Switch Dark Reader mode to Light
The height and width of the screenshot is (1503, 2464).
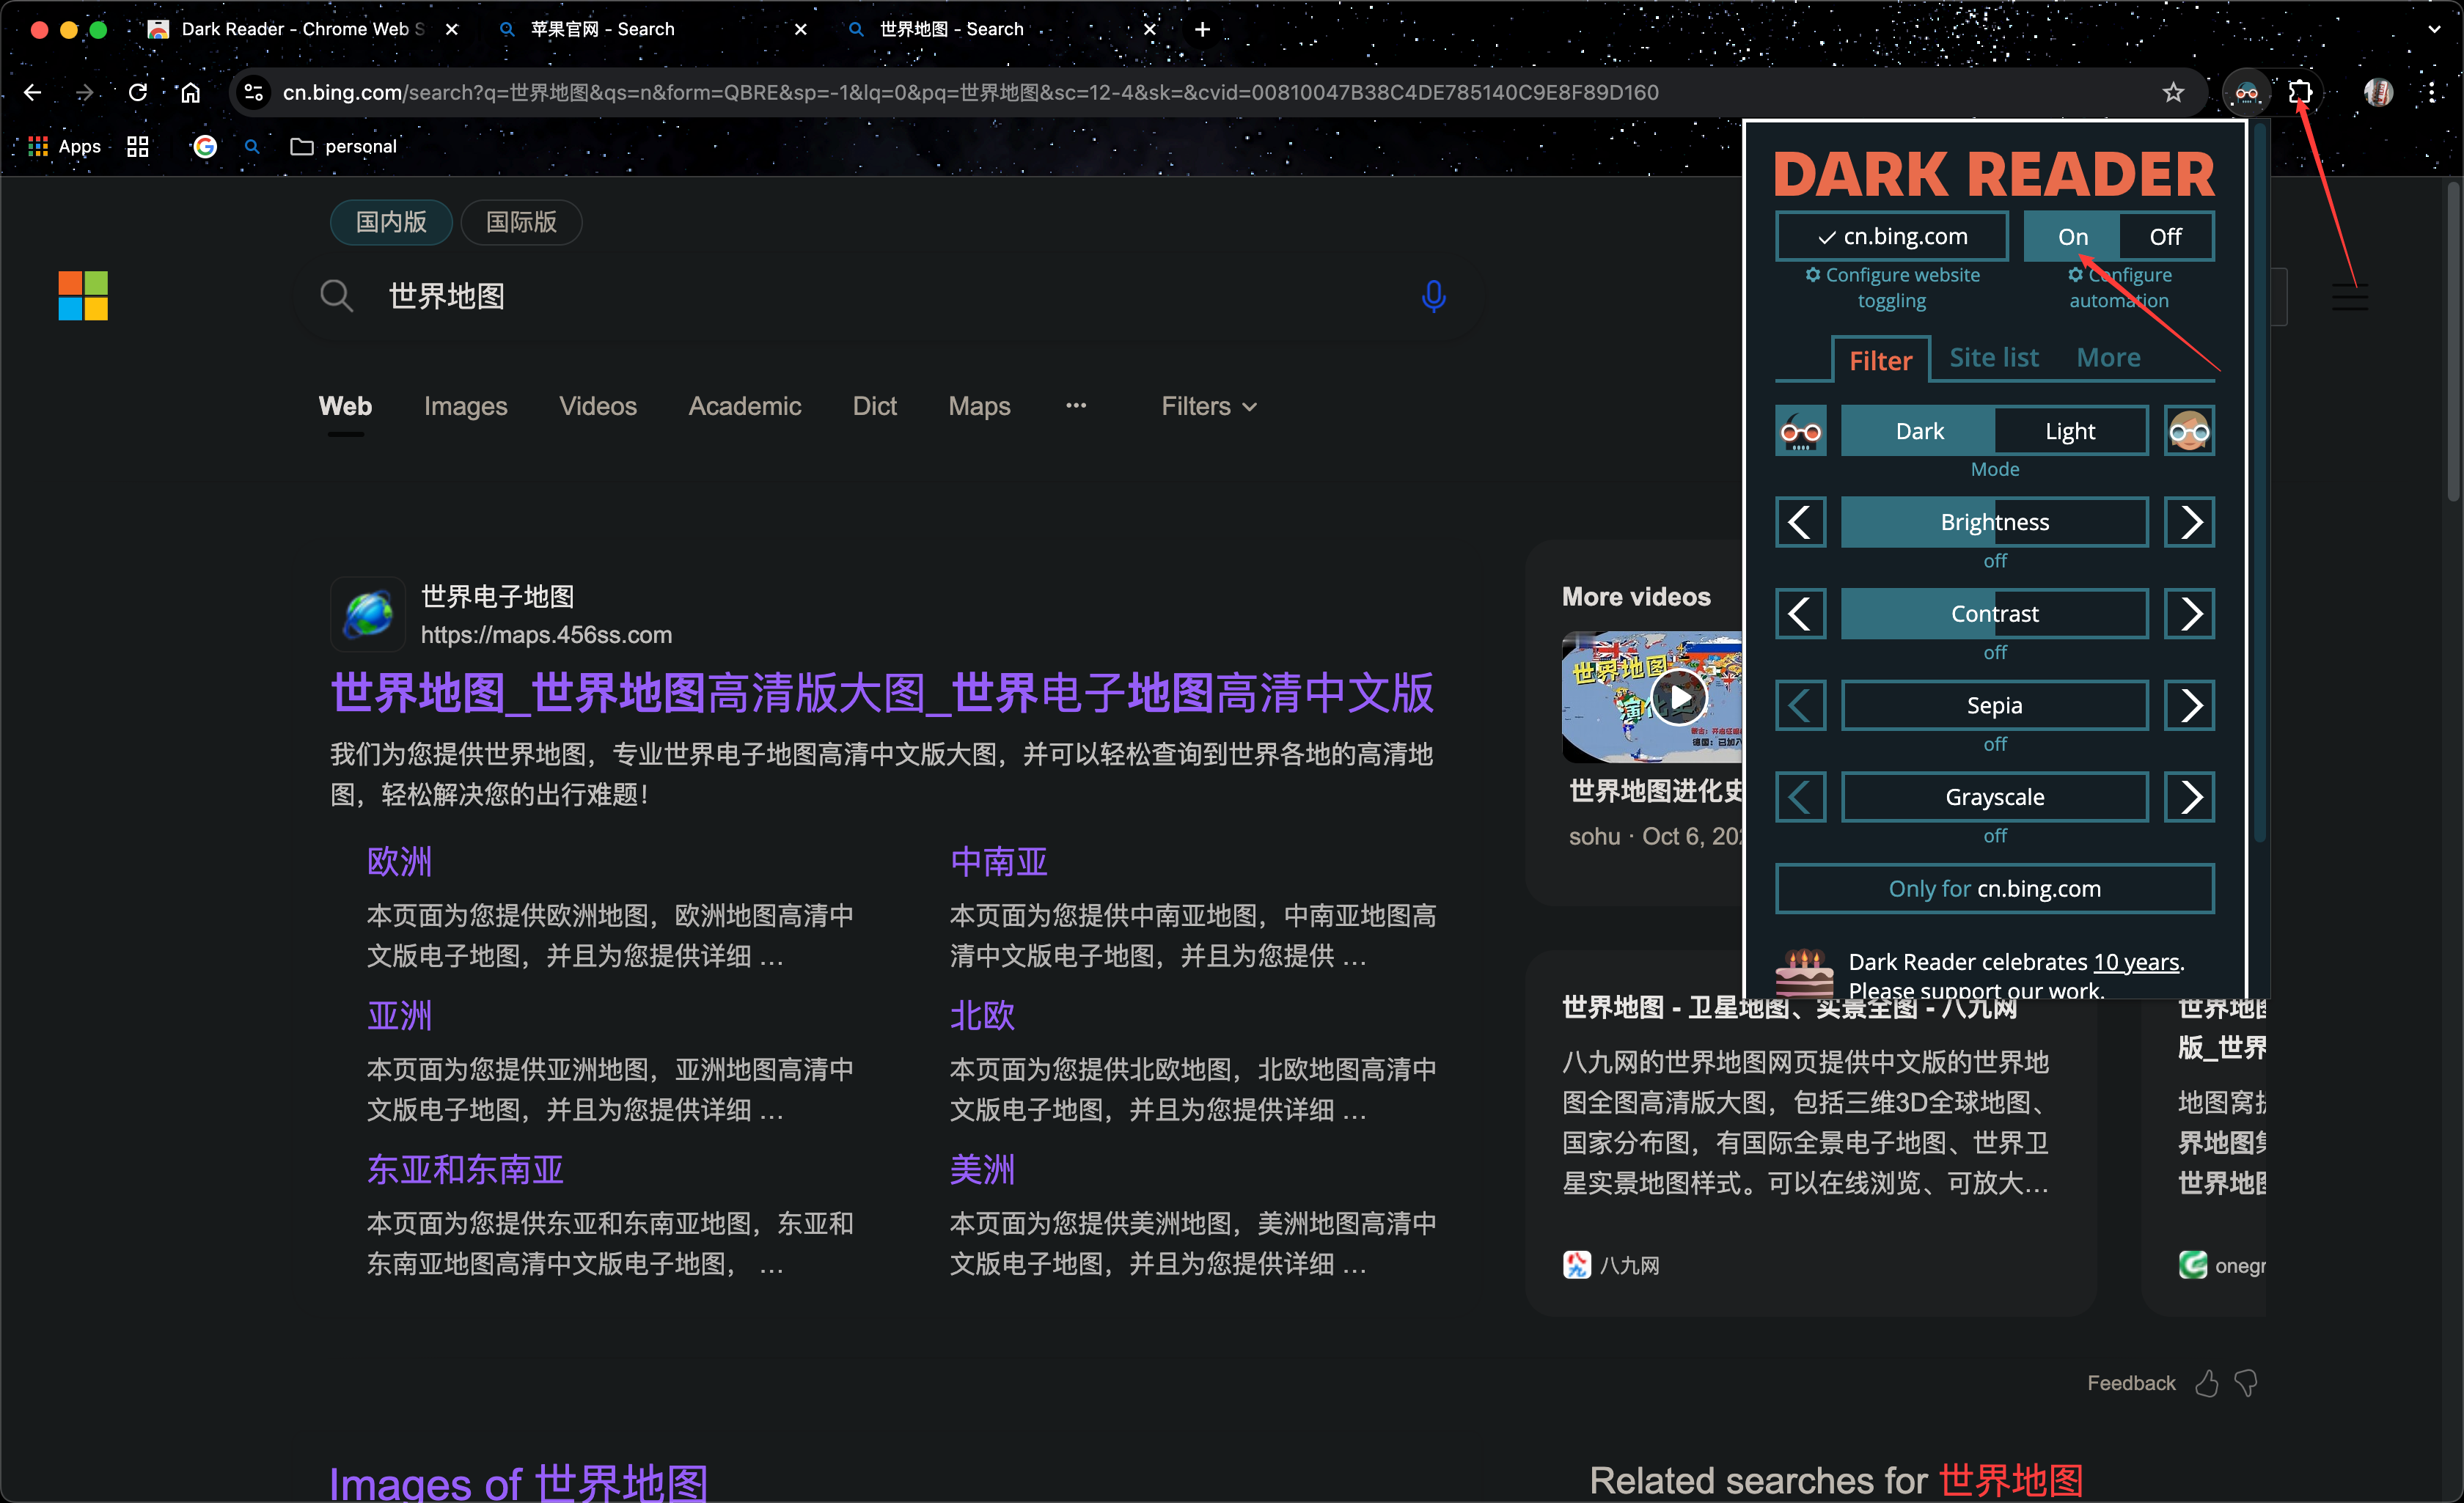click(x=2069, y=431)
